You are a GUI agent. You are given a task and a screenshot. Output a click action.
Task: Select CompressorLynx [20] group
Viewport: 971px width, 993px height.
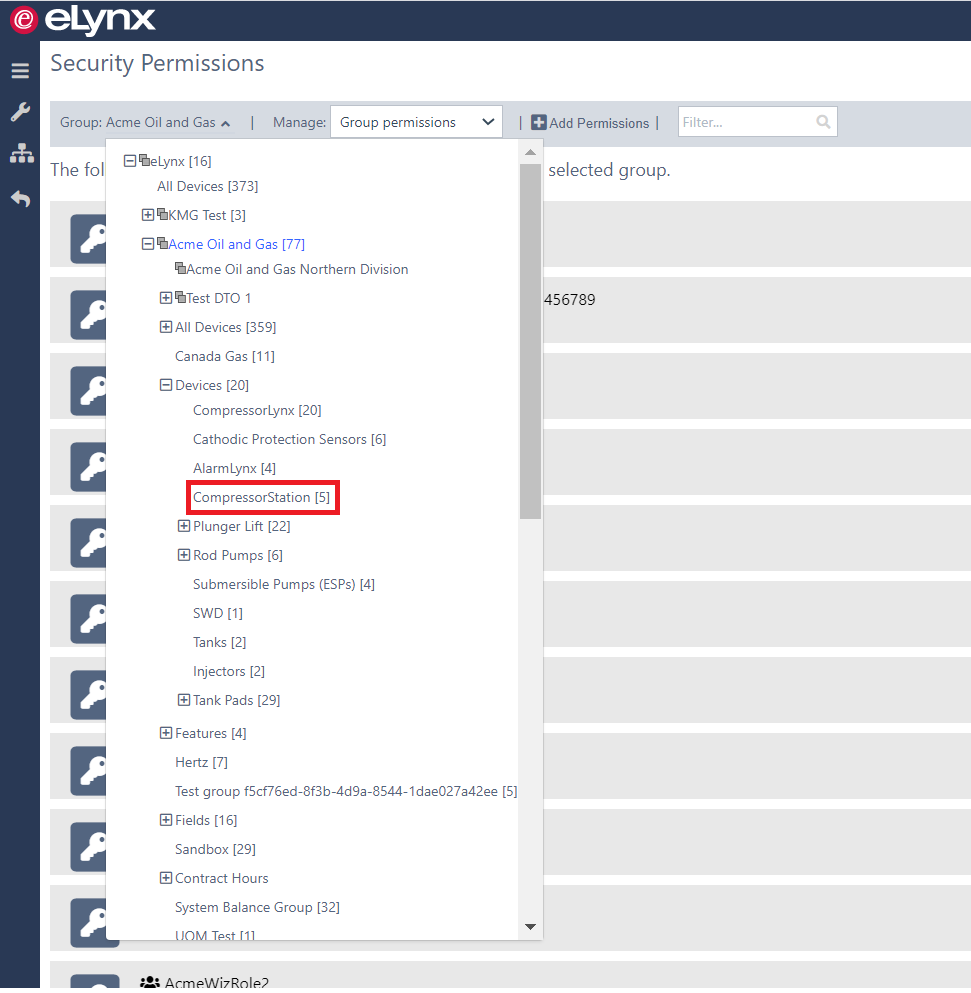tap(257, 410)
